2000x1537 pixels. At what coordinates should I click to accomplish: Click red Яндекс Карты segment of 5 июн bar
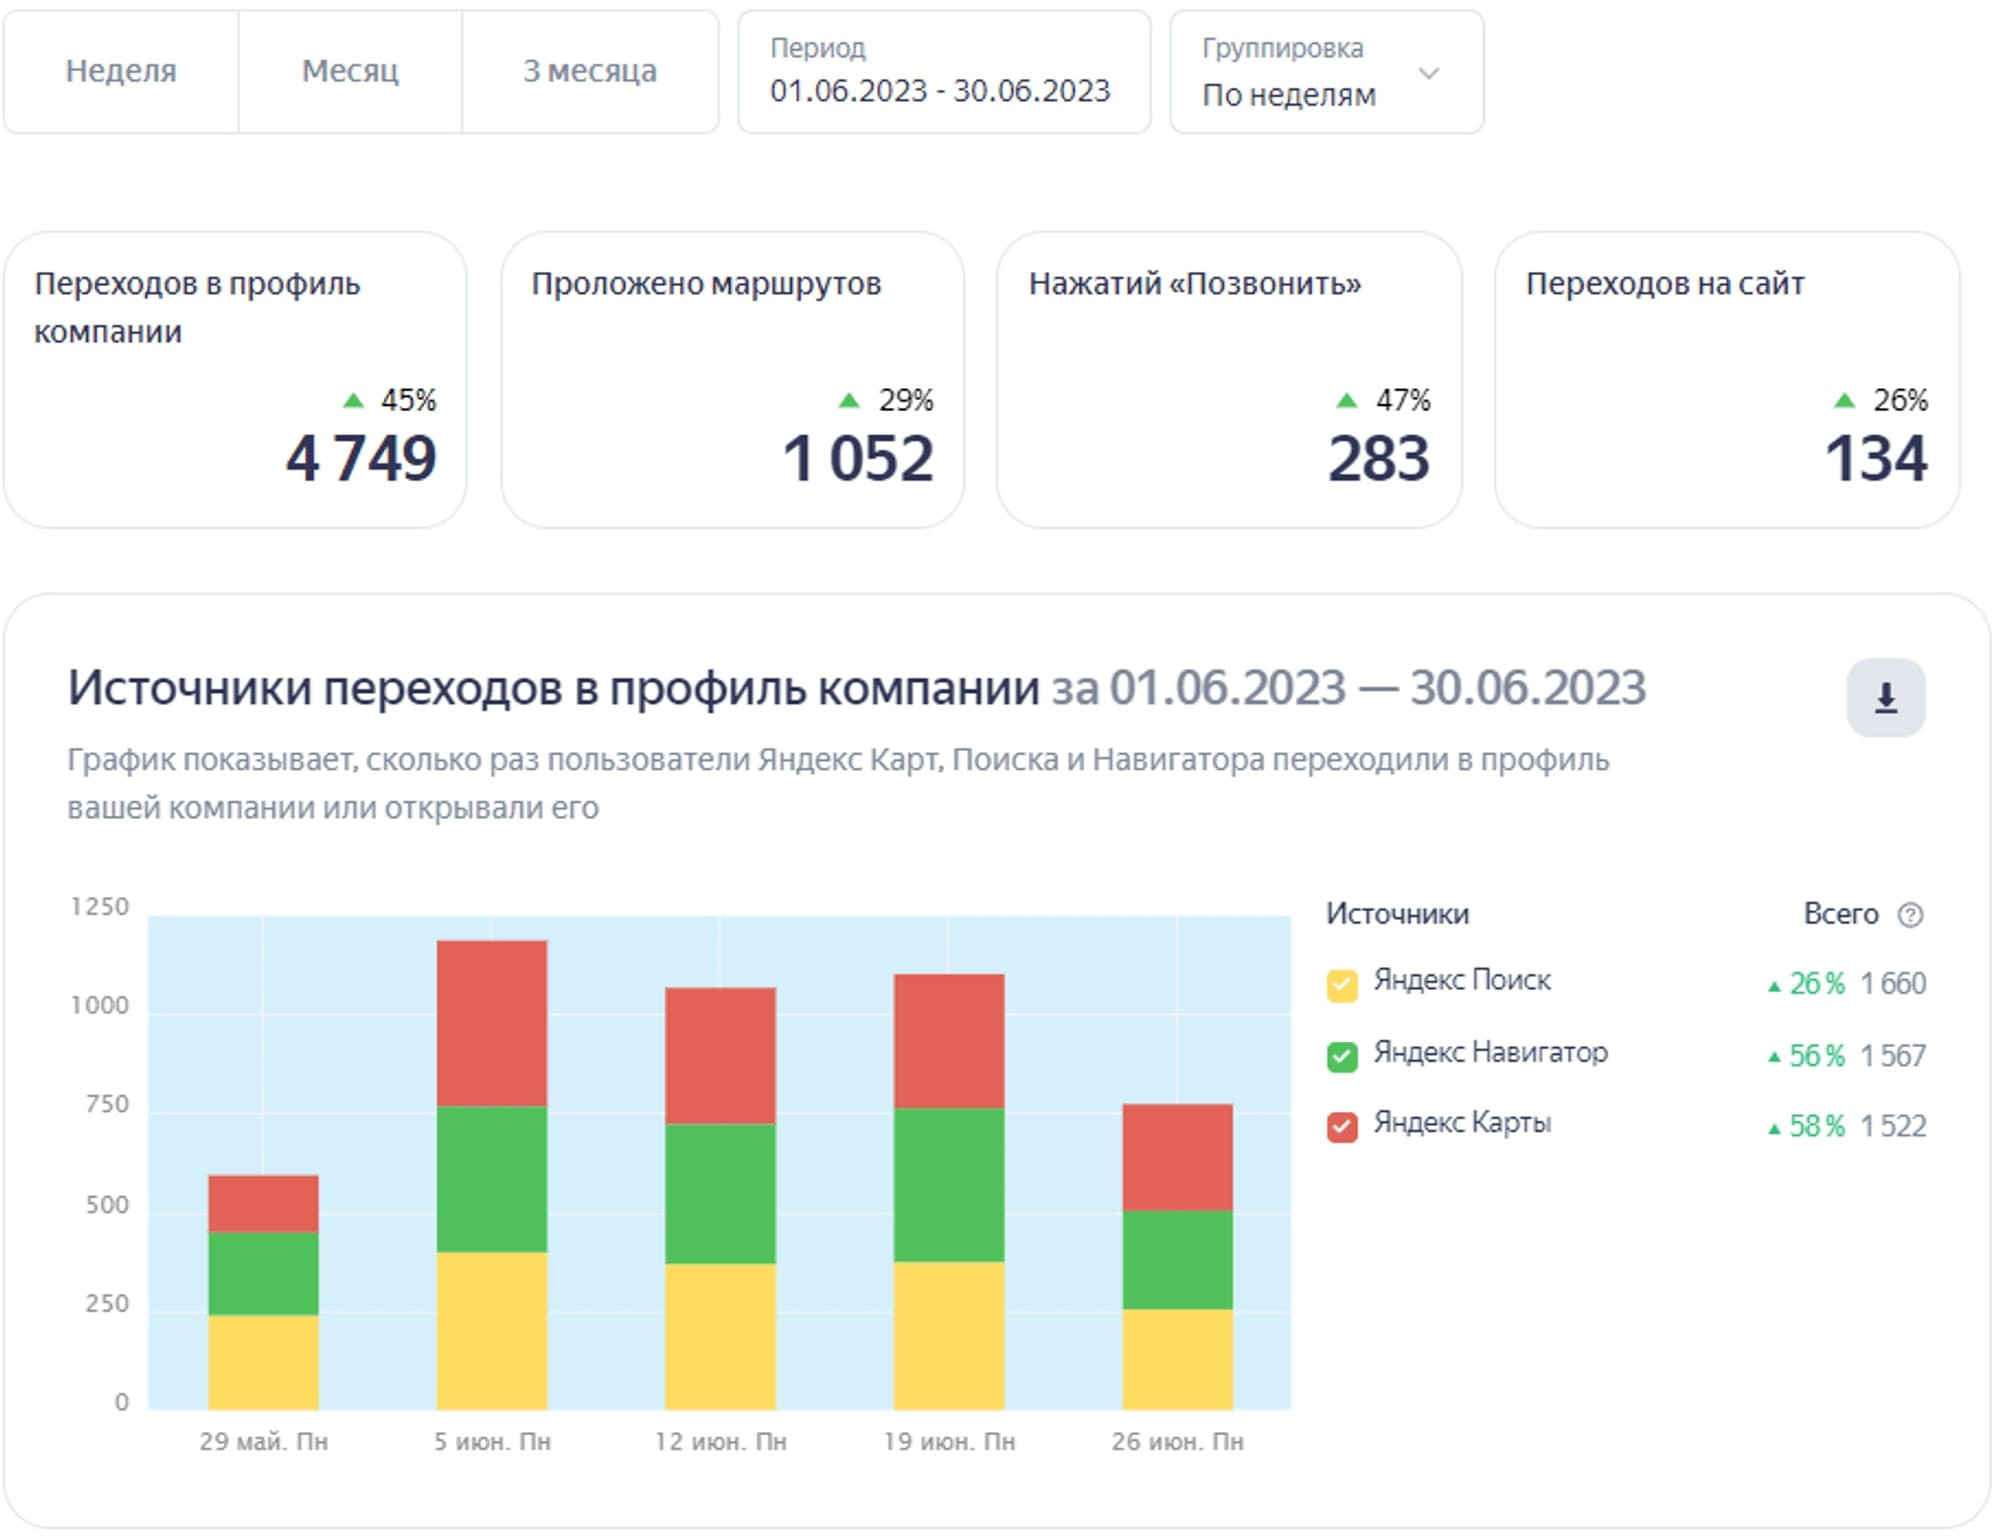tap(491, 1022)
